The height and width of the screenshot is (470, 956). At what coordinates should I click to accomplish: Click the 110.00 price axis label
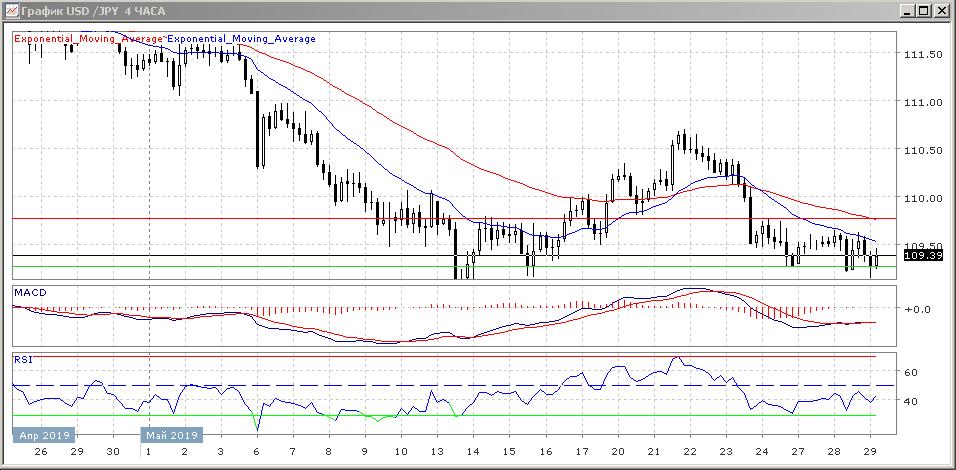point(924,198)
